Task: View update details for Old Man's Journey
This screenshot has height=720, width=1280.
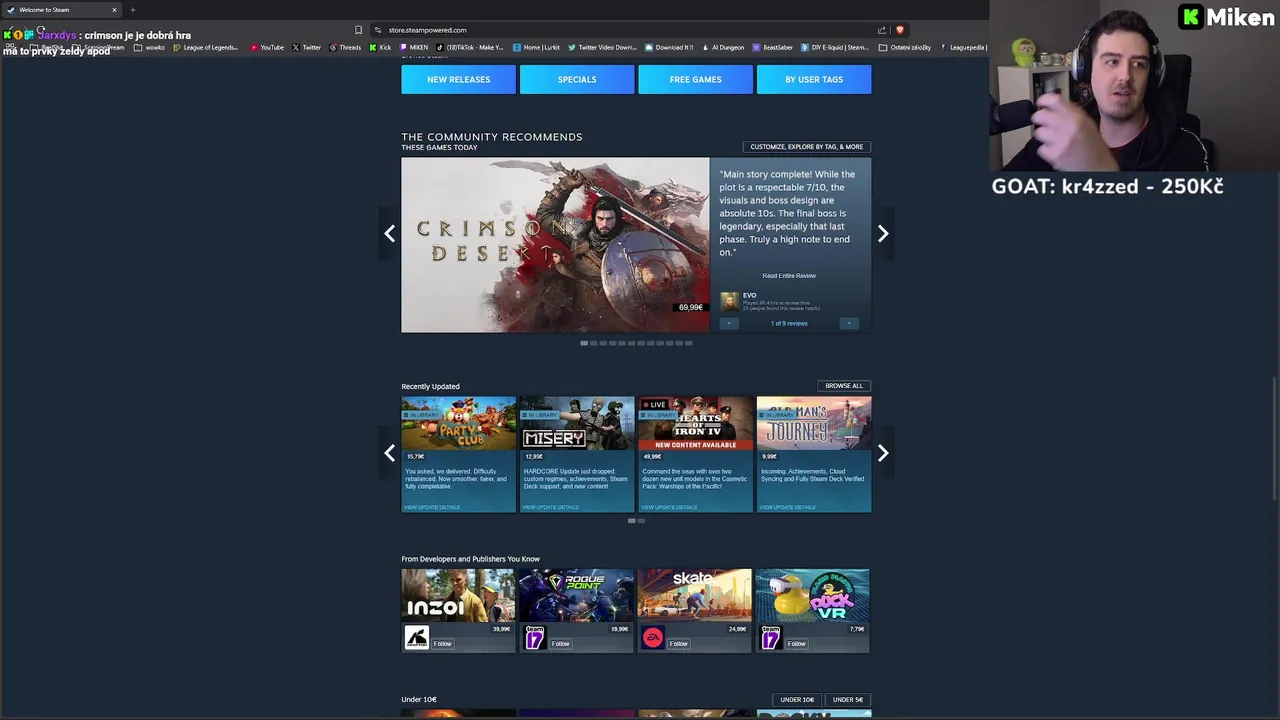Action: pos(787,507)
